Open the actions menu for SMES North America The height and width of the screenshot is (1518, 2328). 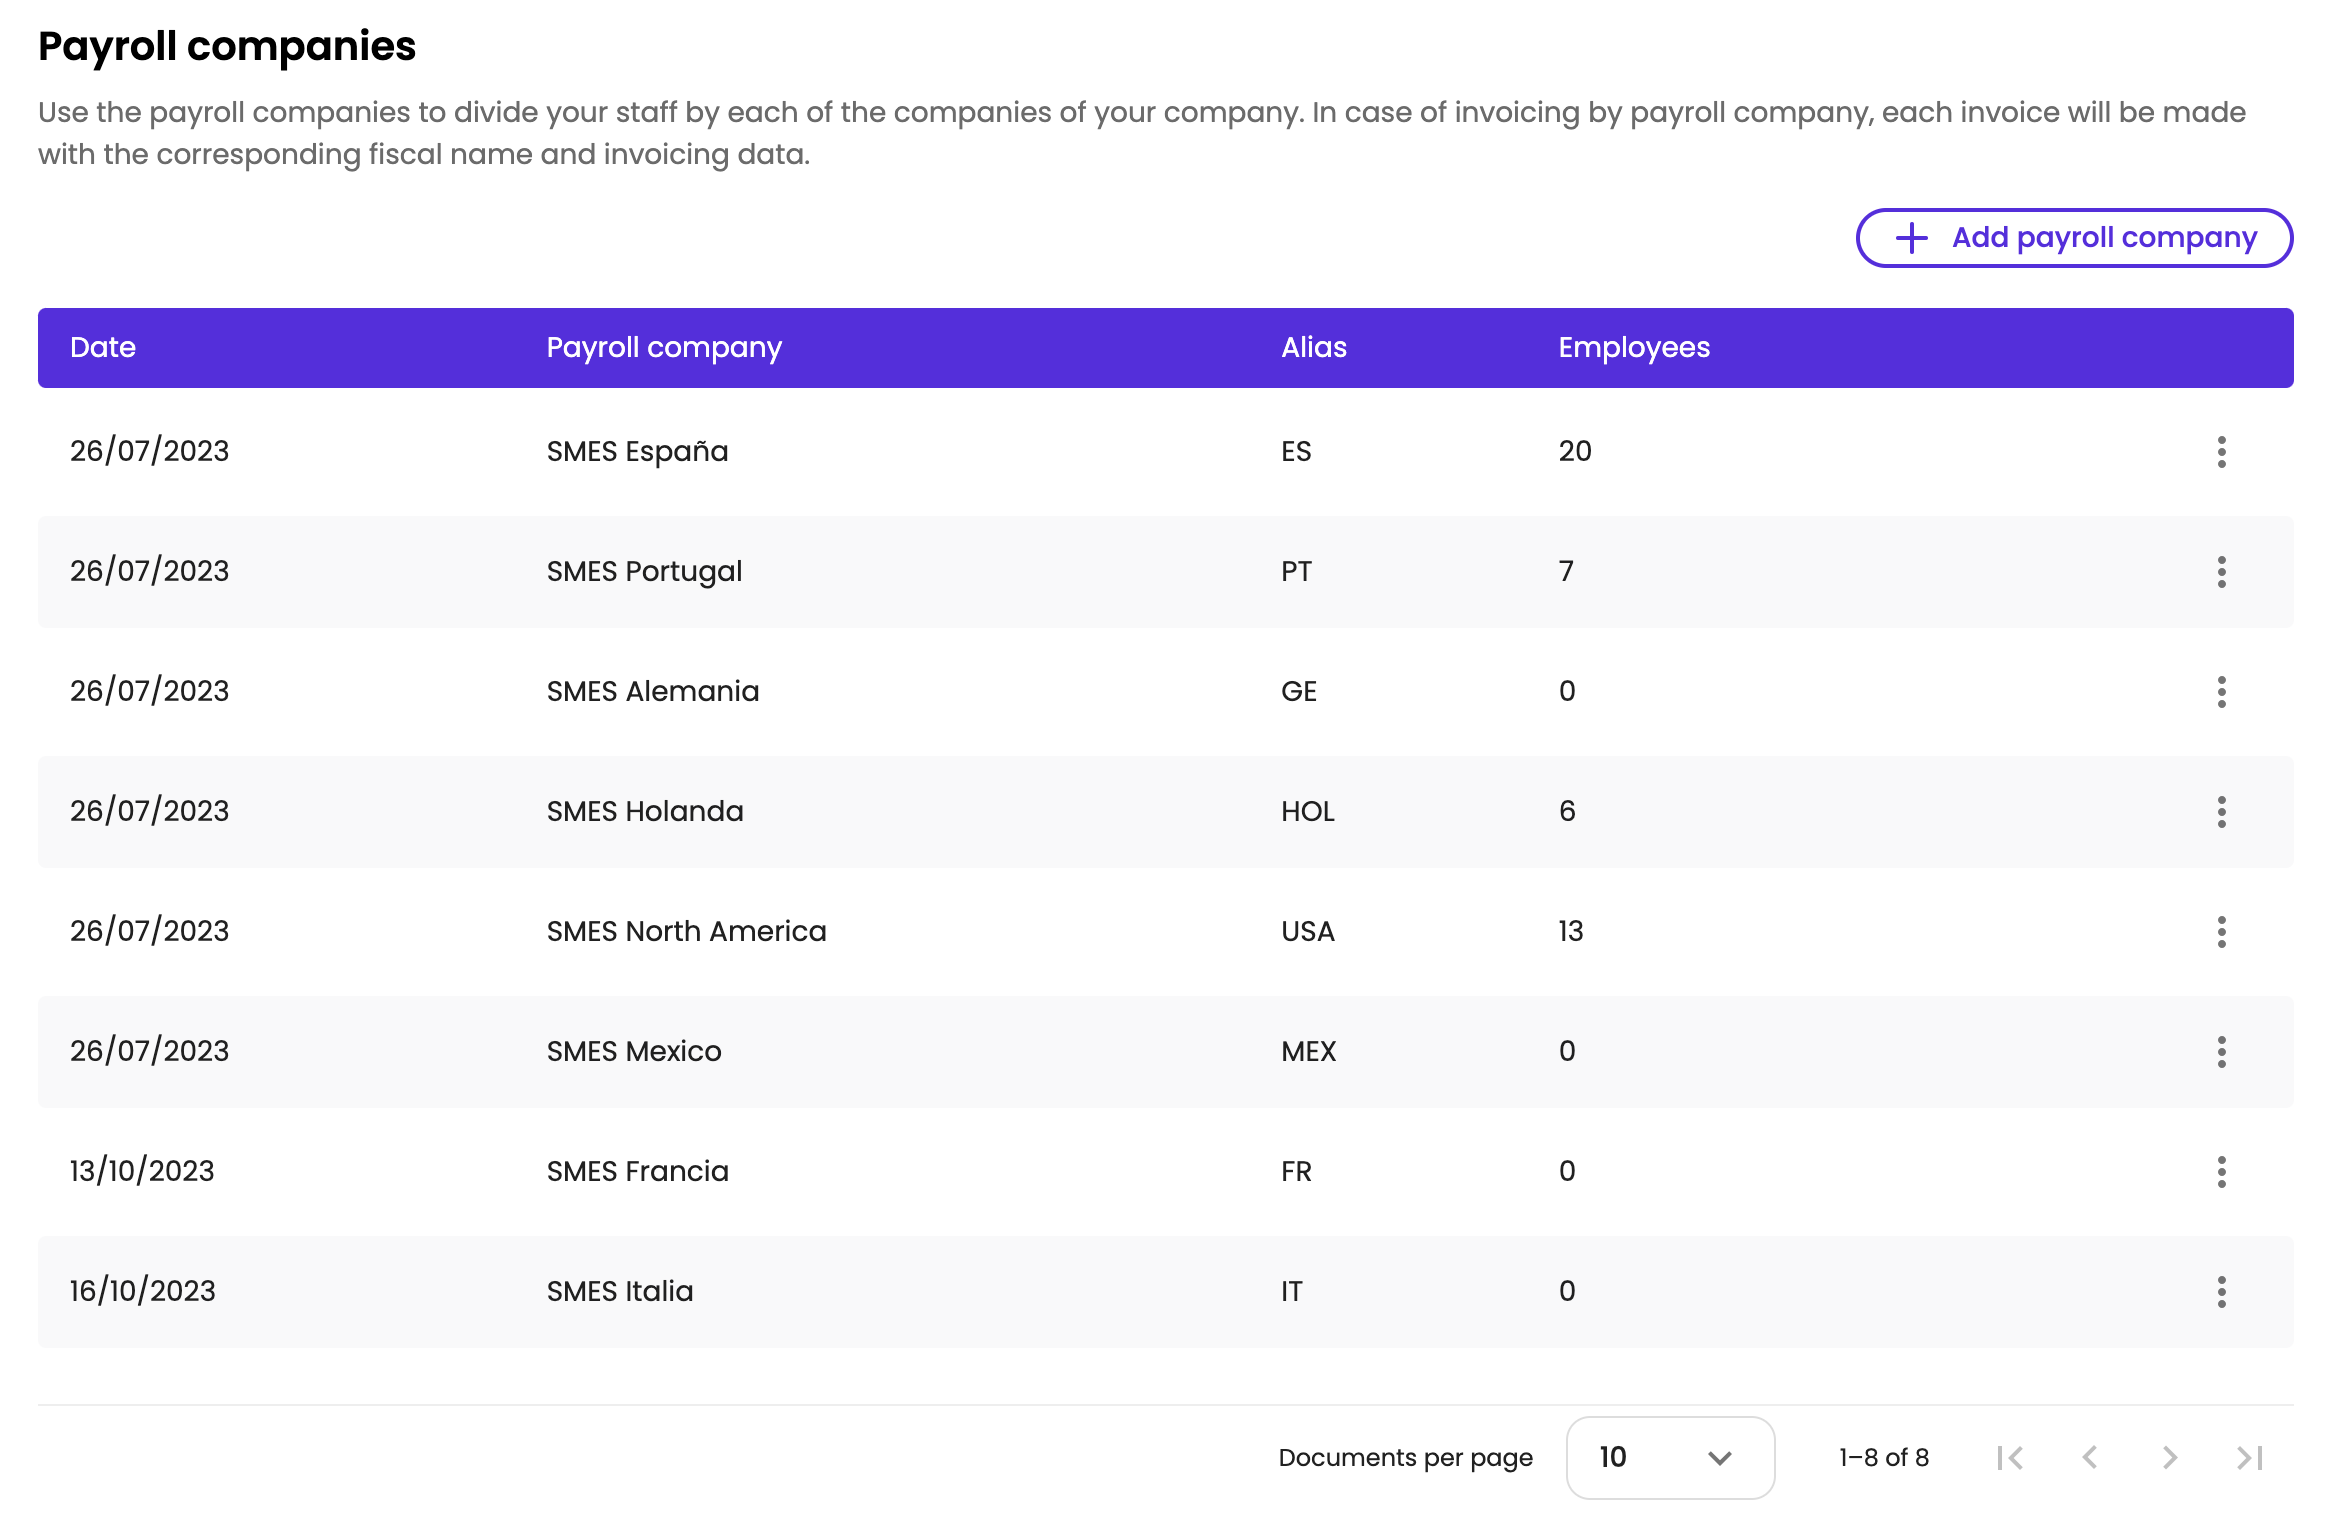2221,932
